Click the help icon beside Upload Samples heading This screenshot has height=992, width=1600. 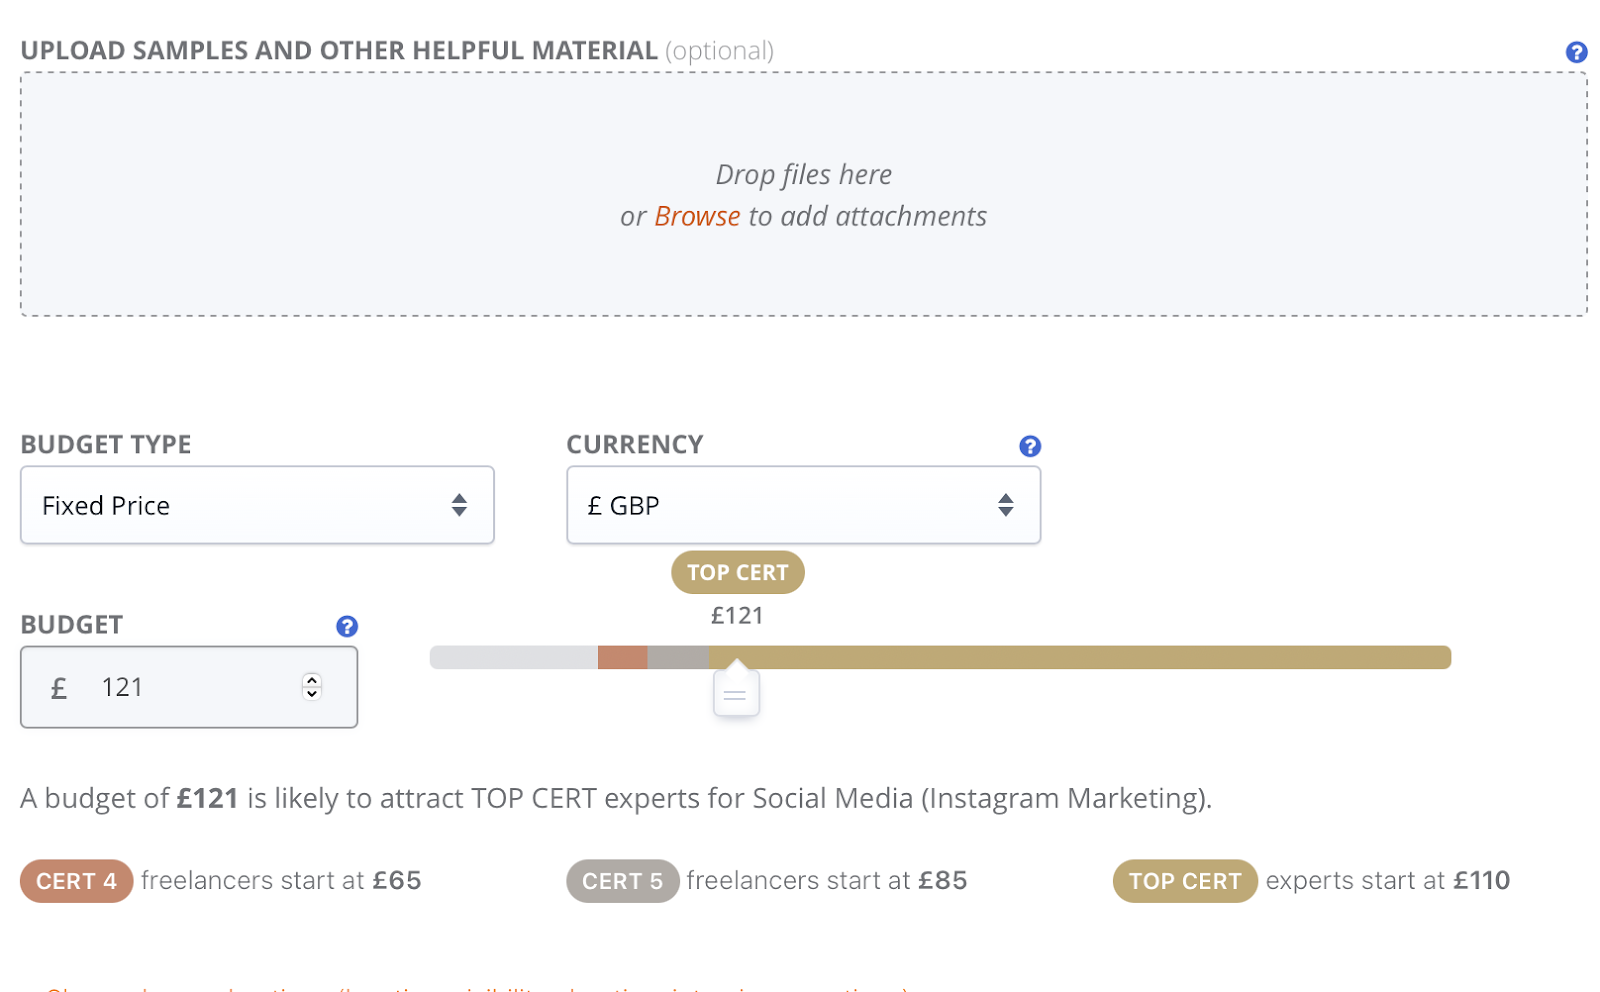pos(1576,52)
